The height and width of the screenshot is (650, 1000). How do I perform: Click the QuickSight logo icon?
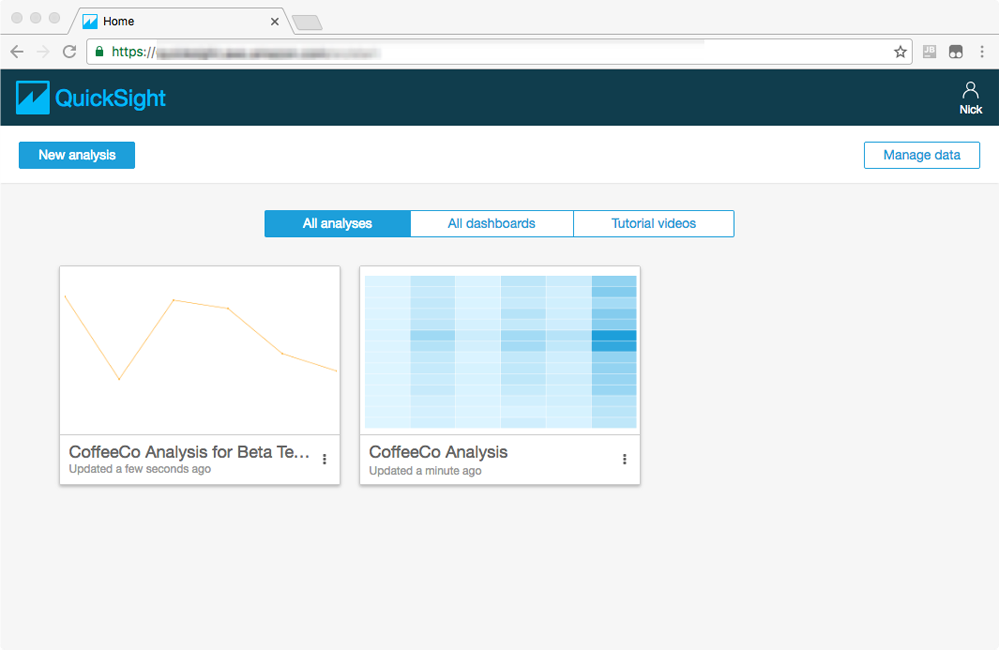33,98
